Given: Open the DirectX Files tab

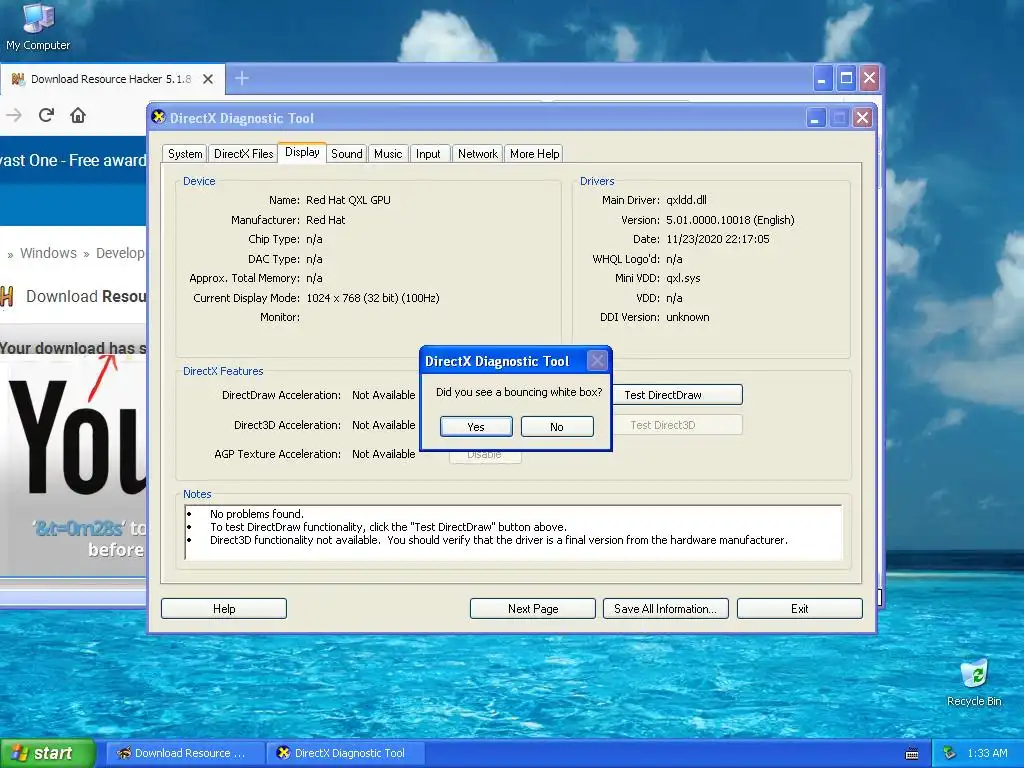Looking at the screenshot, I should tap(244, 153).
